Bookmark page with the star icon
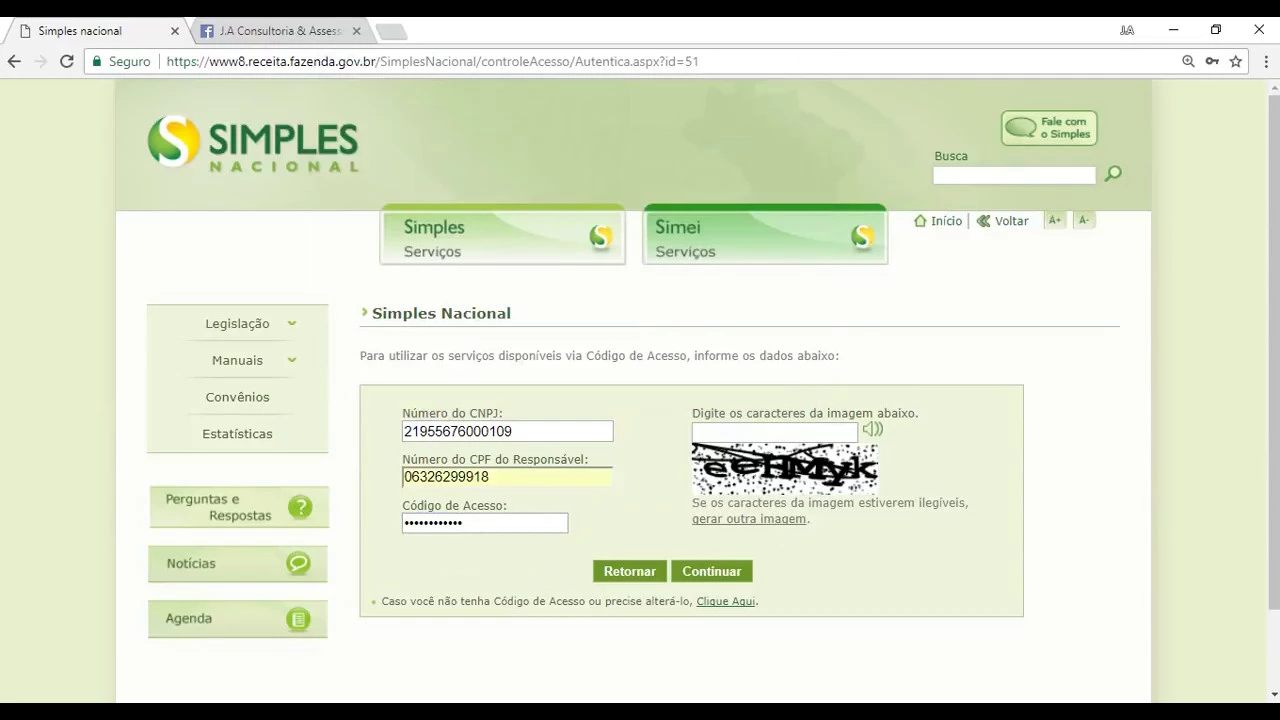Image resolution: width=1280 pixels, height=720 pixels. point(1236,61)
